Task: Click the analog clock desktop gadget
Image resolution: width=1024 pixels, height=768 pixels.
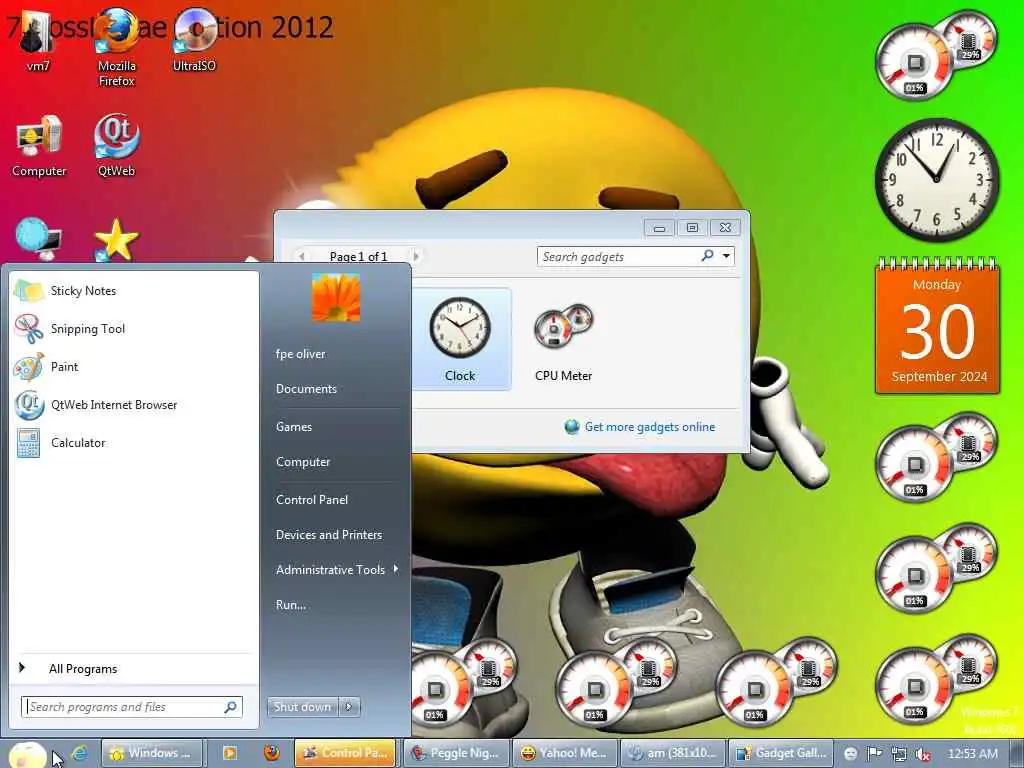Action: [x=936, y=180]
